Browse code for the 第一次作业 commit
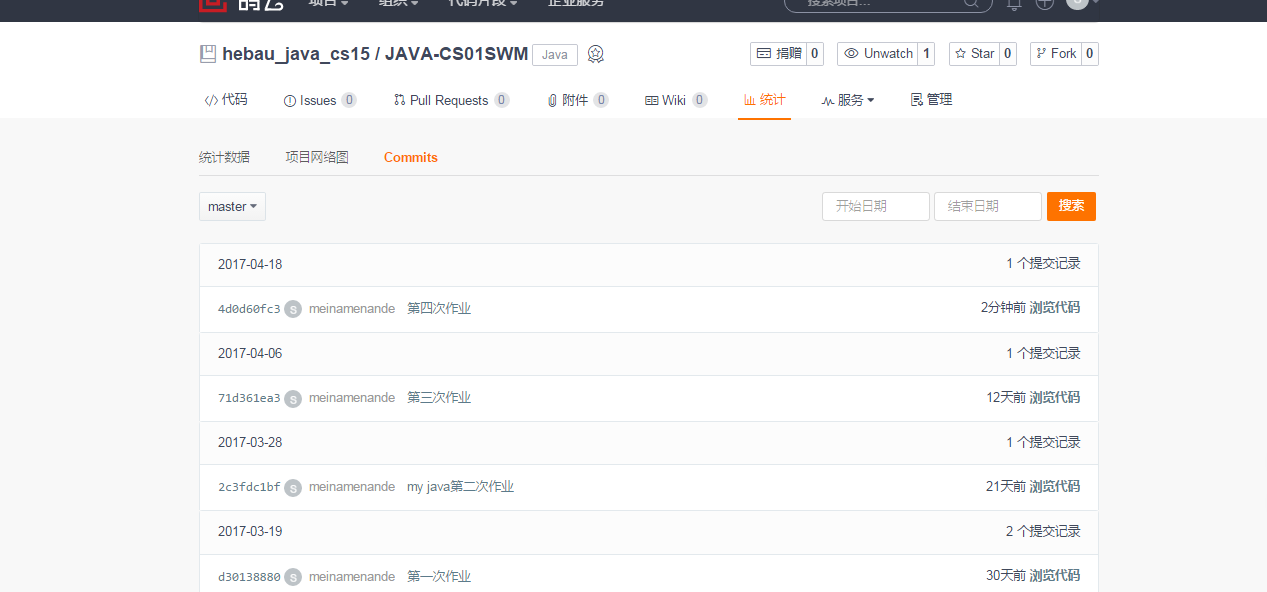Viewport: 1267px width, 592px height. pos(1055,575)
